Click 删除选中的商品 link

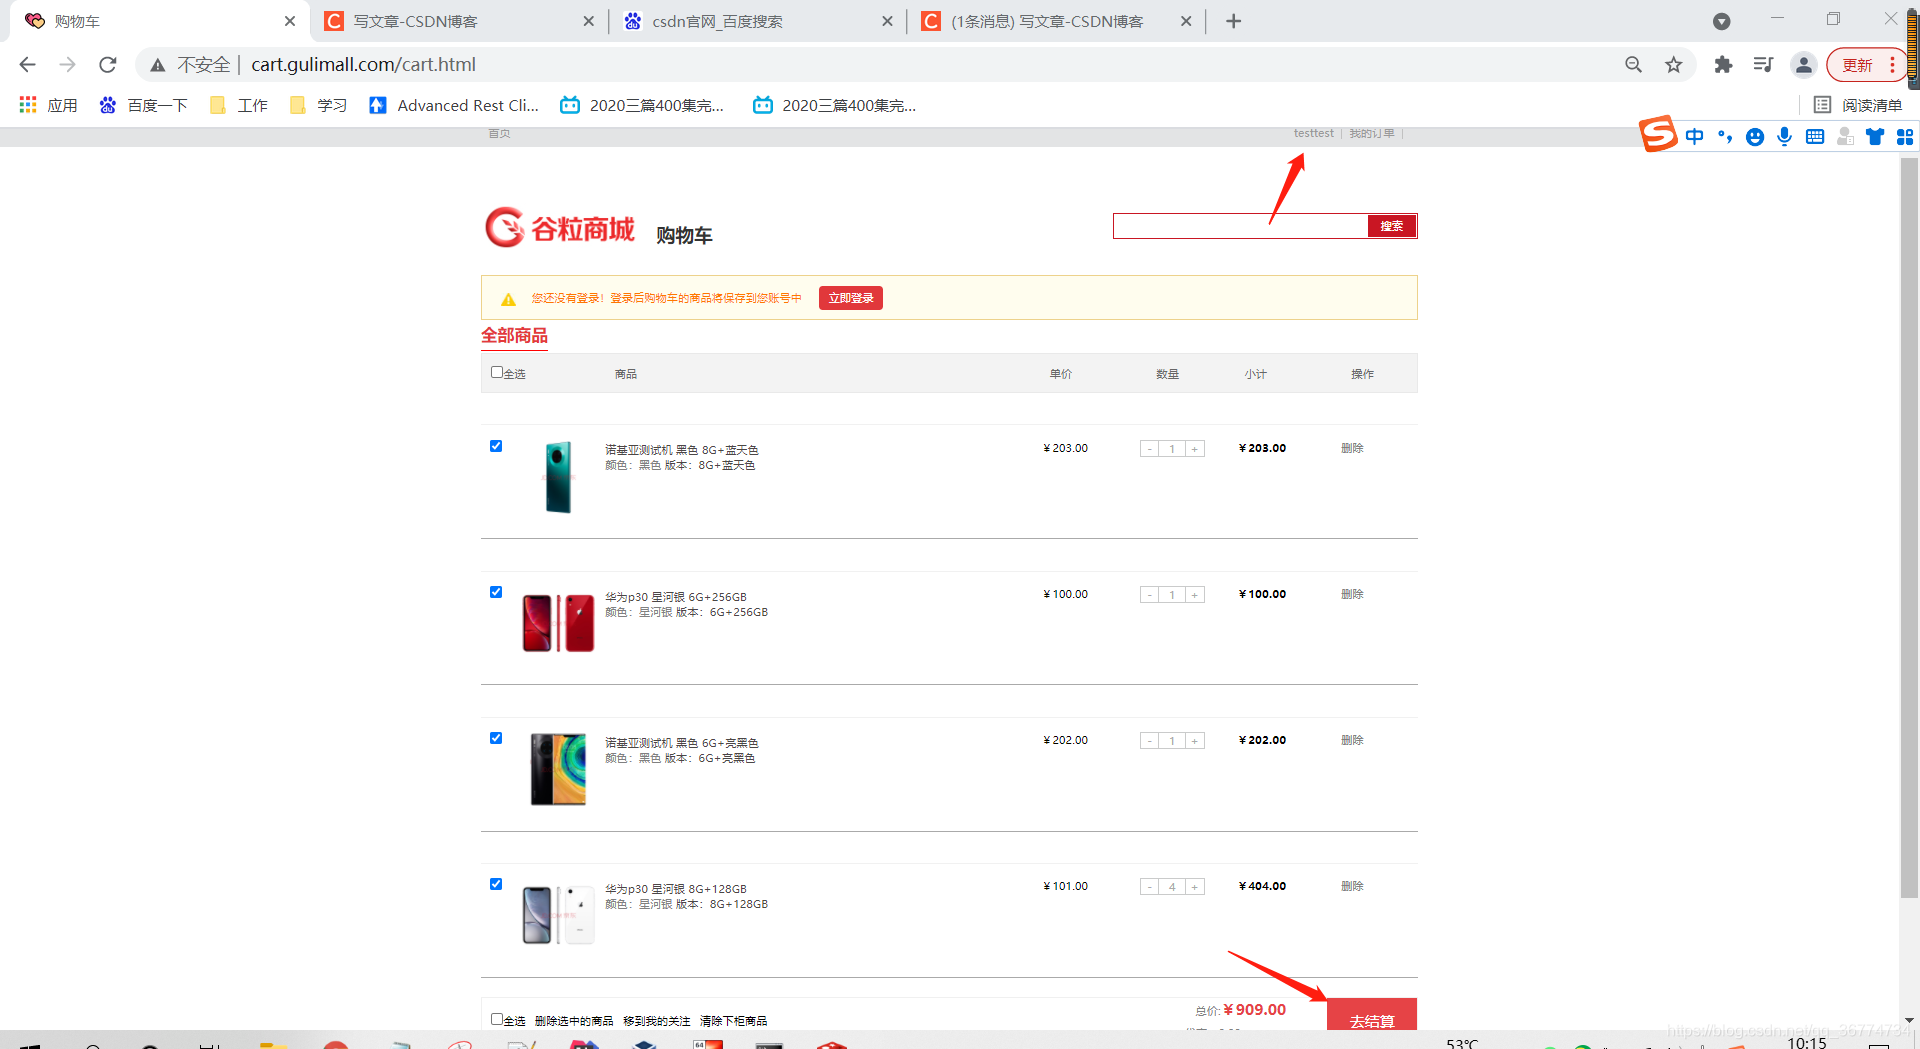point(574,1021)
